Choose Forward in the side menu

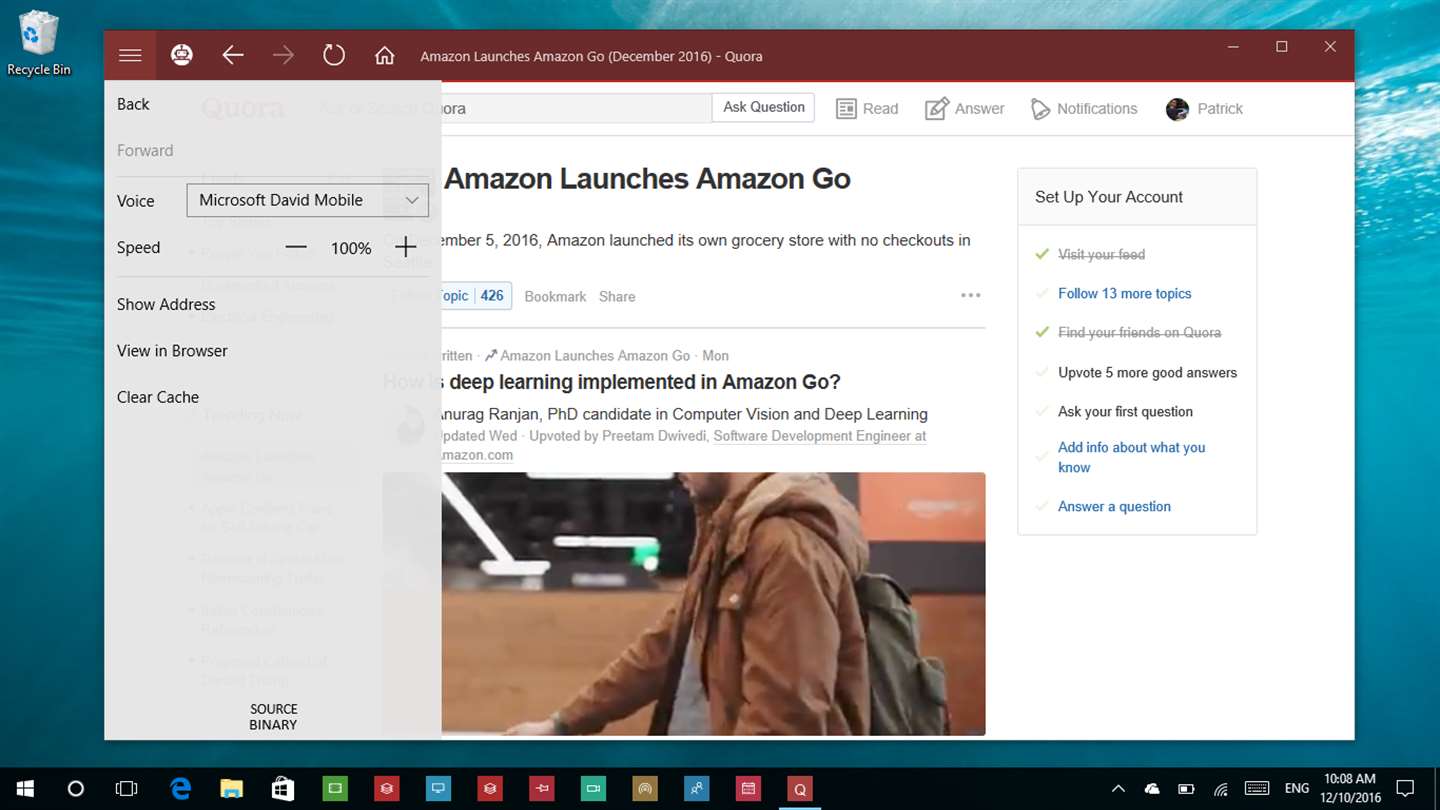click(145, 150)
